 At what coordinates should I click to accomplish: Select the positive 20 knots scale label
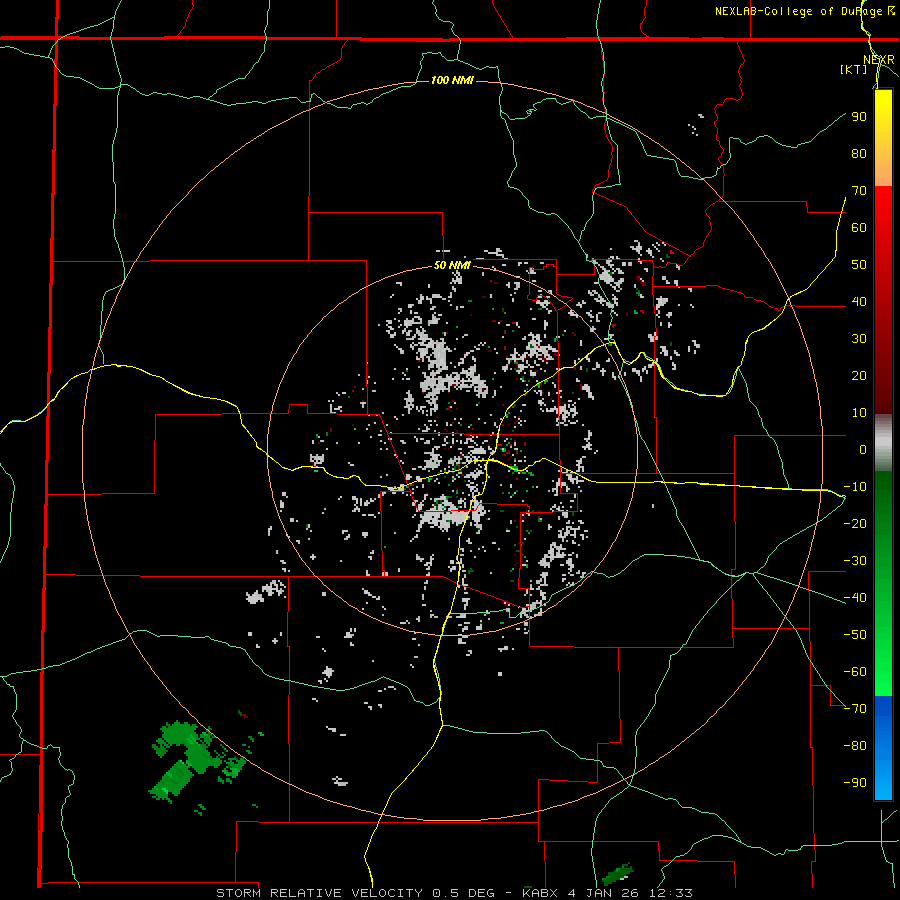tap(859, 375)
